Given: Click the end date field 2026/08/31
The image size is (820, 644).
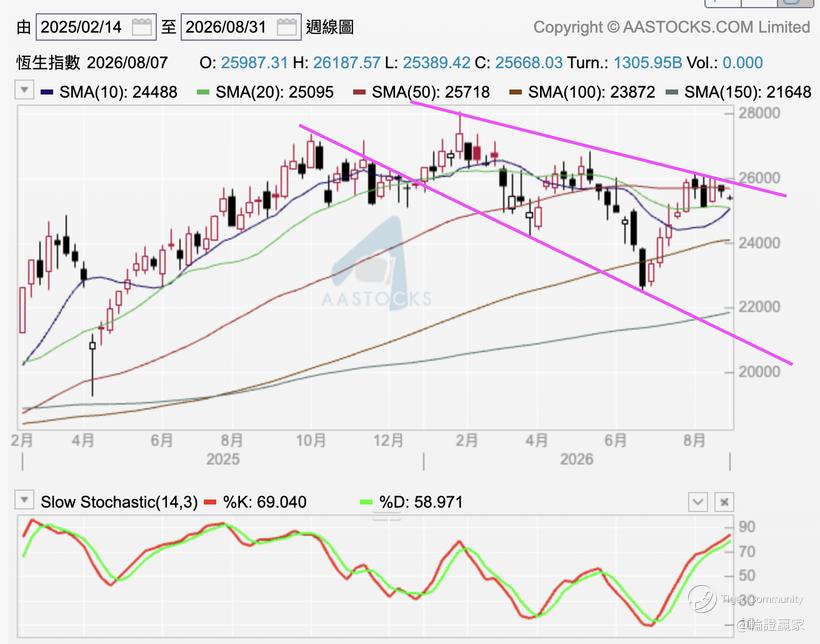Looking at the screenshot, I should [241, 27].
